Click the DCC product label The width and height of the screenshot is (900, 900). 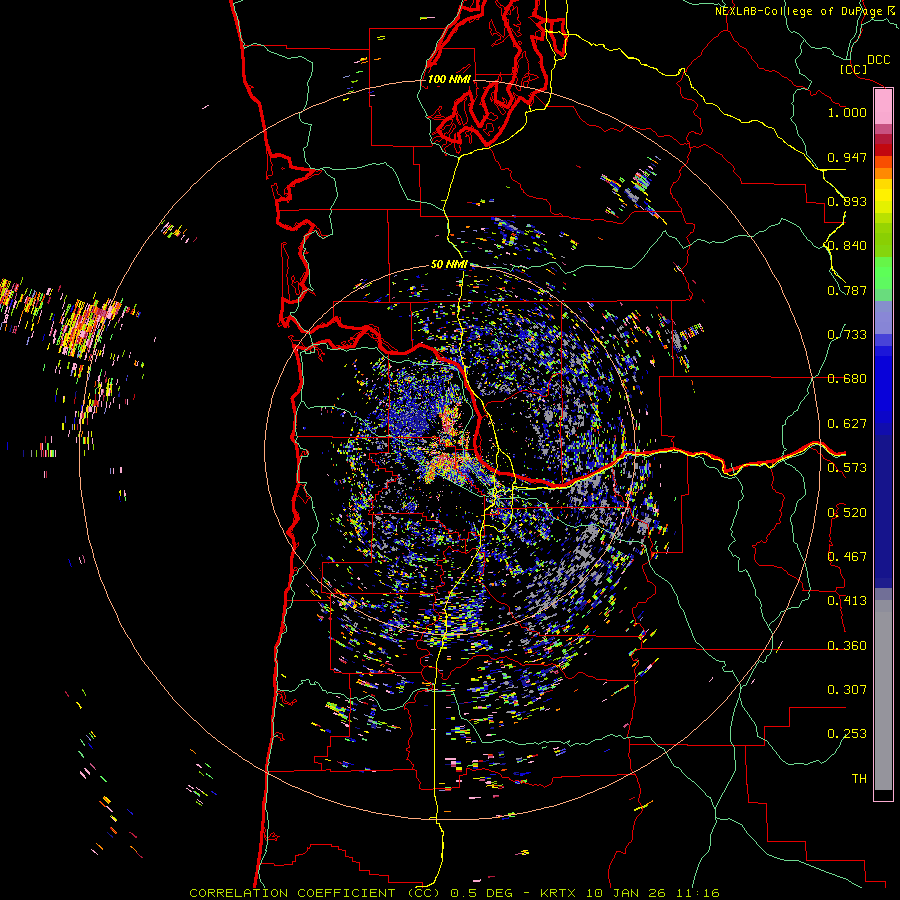[x=878, y=60]
